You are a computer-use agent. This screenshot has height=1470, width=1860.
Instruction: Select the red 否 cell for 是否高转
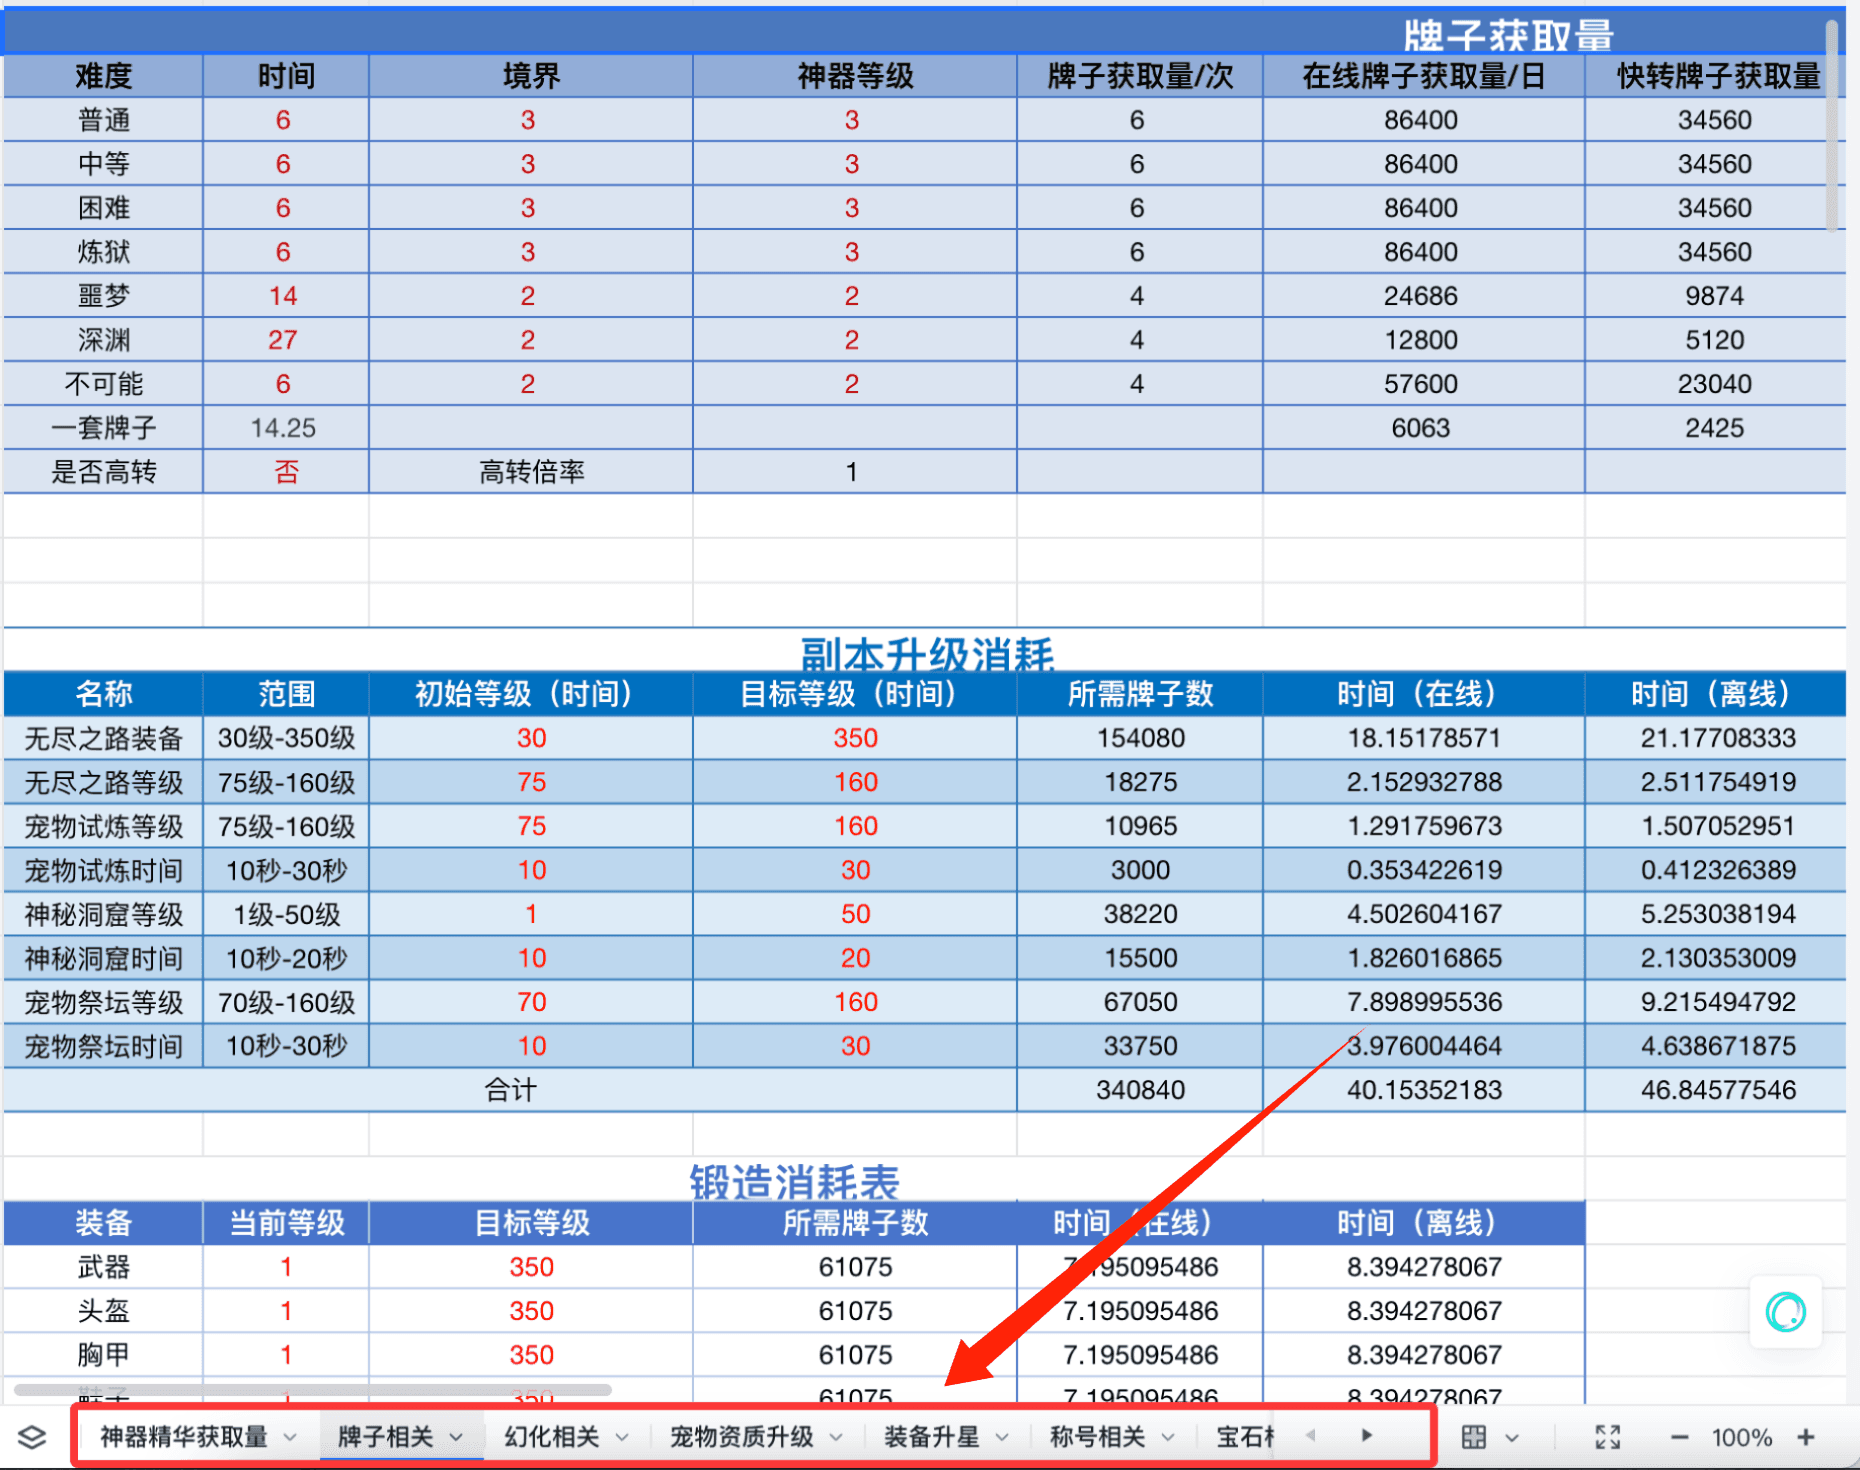tap(286, 472)
